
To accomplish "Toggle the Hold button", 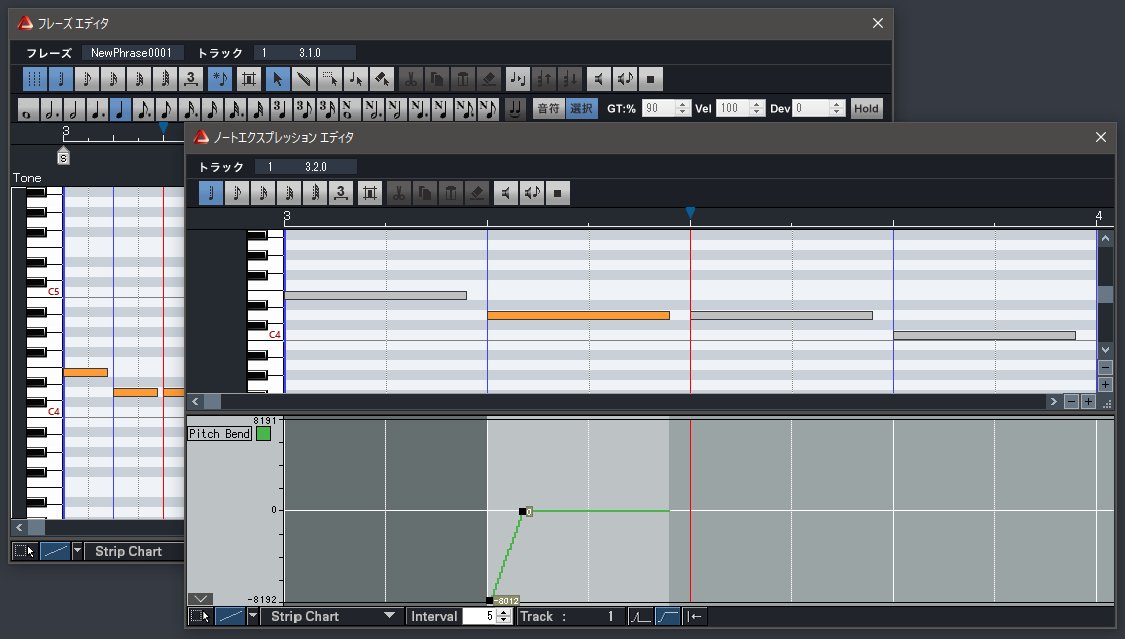I will [866, 108].
